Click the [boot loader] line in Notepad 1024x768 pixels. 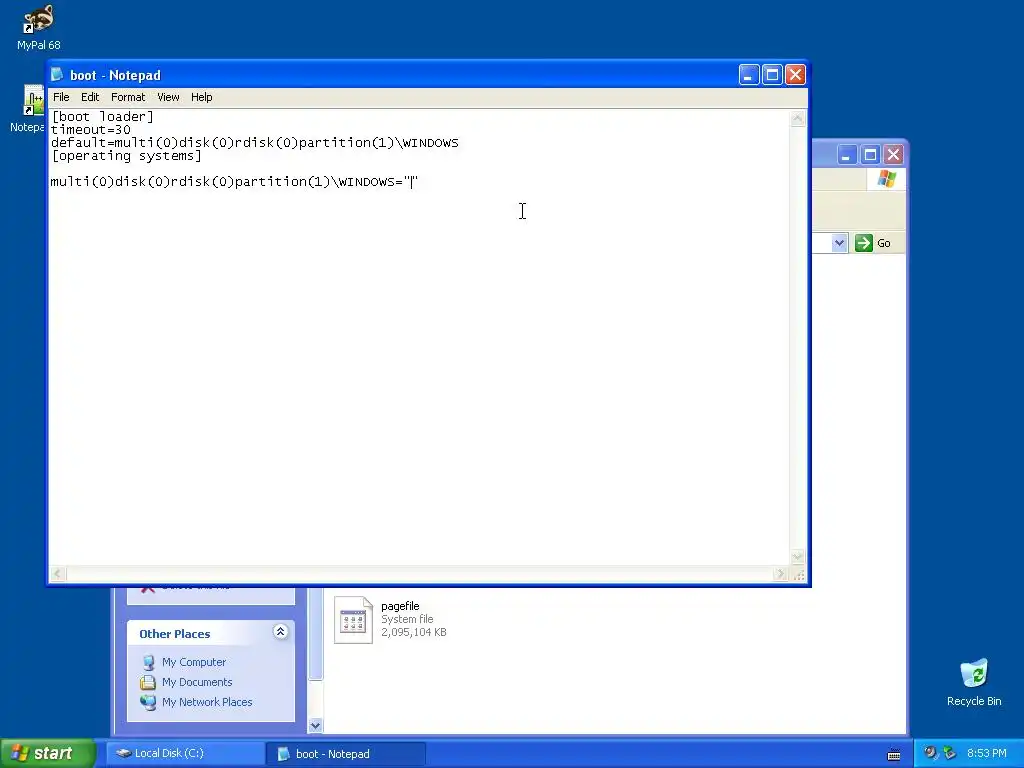click(x=103, y=116)
